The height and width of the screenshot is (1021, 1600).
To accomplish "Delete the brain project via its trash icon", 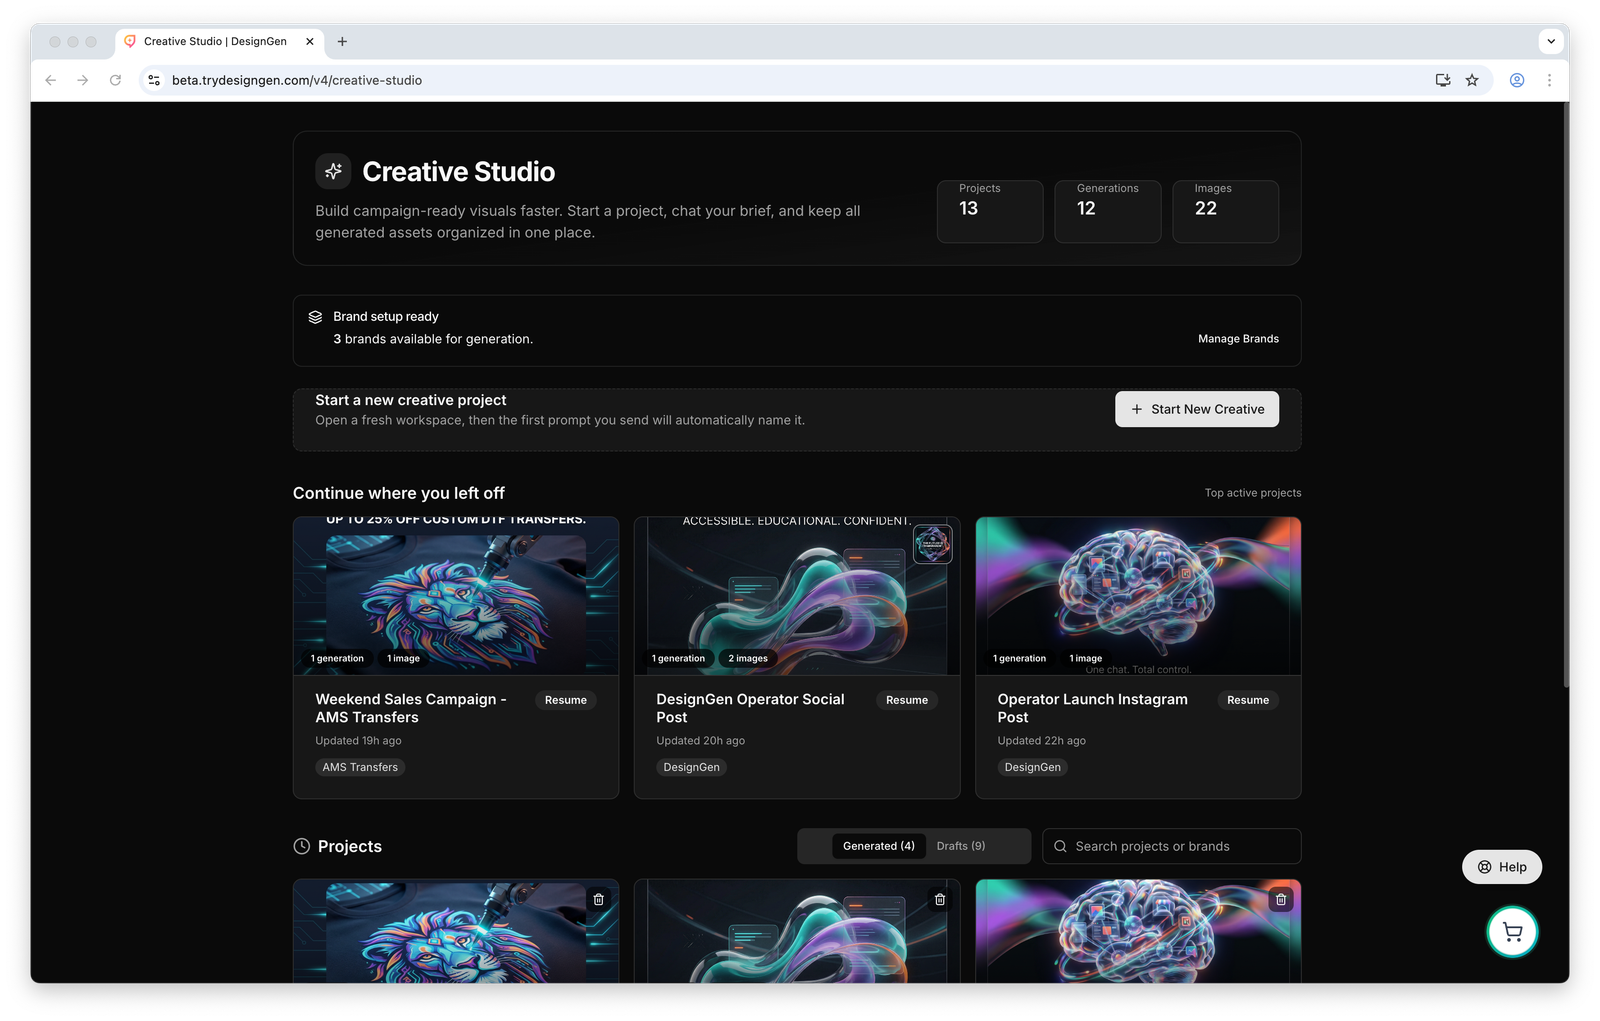I will tap(1281, 900).
